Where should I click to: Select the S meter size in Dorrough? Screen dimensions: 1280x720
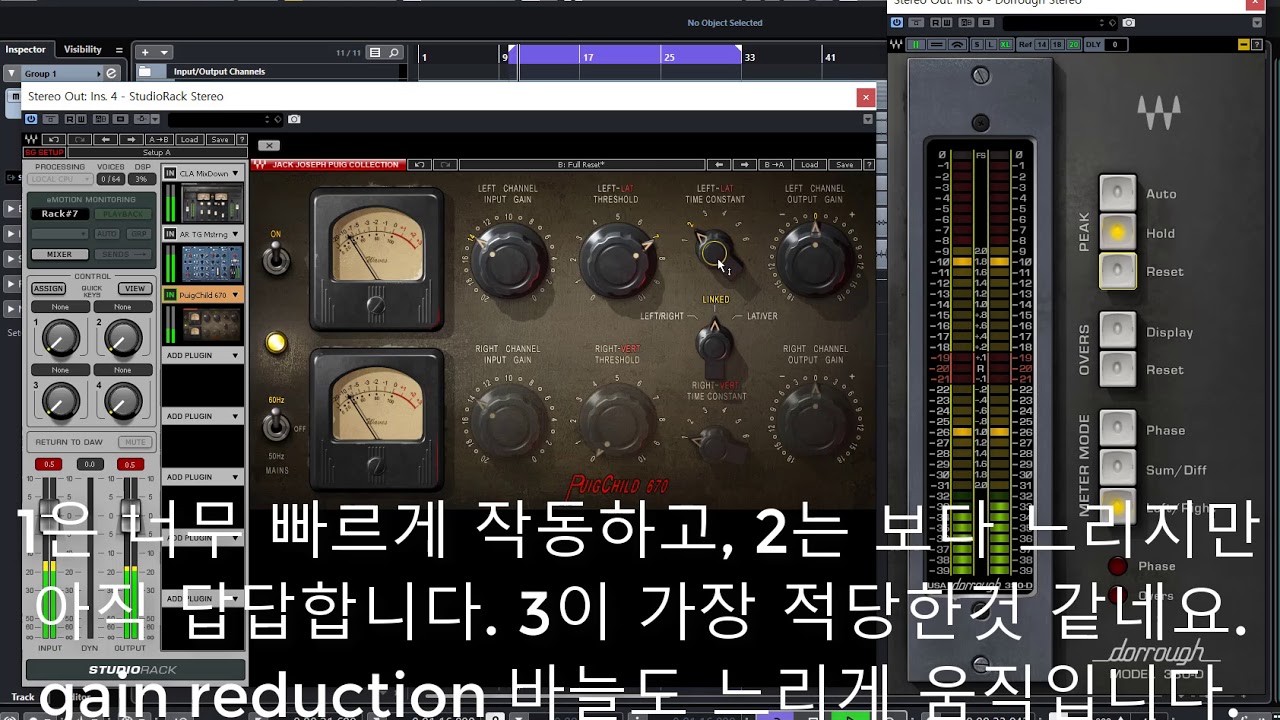[x=977, y=44]
